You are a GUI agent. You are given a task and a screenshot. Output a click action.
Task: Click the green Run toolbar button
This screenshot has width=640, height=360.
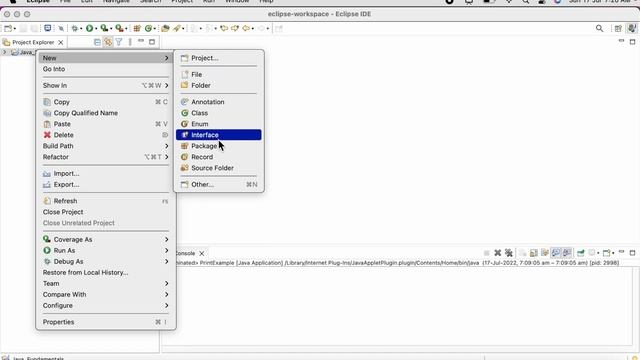click(89, 28)
